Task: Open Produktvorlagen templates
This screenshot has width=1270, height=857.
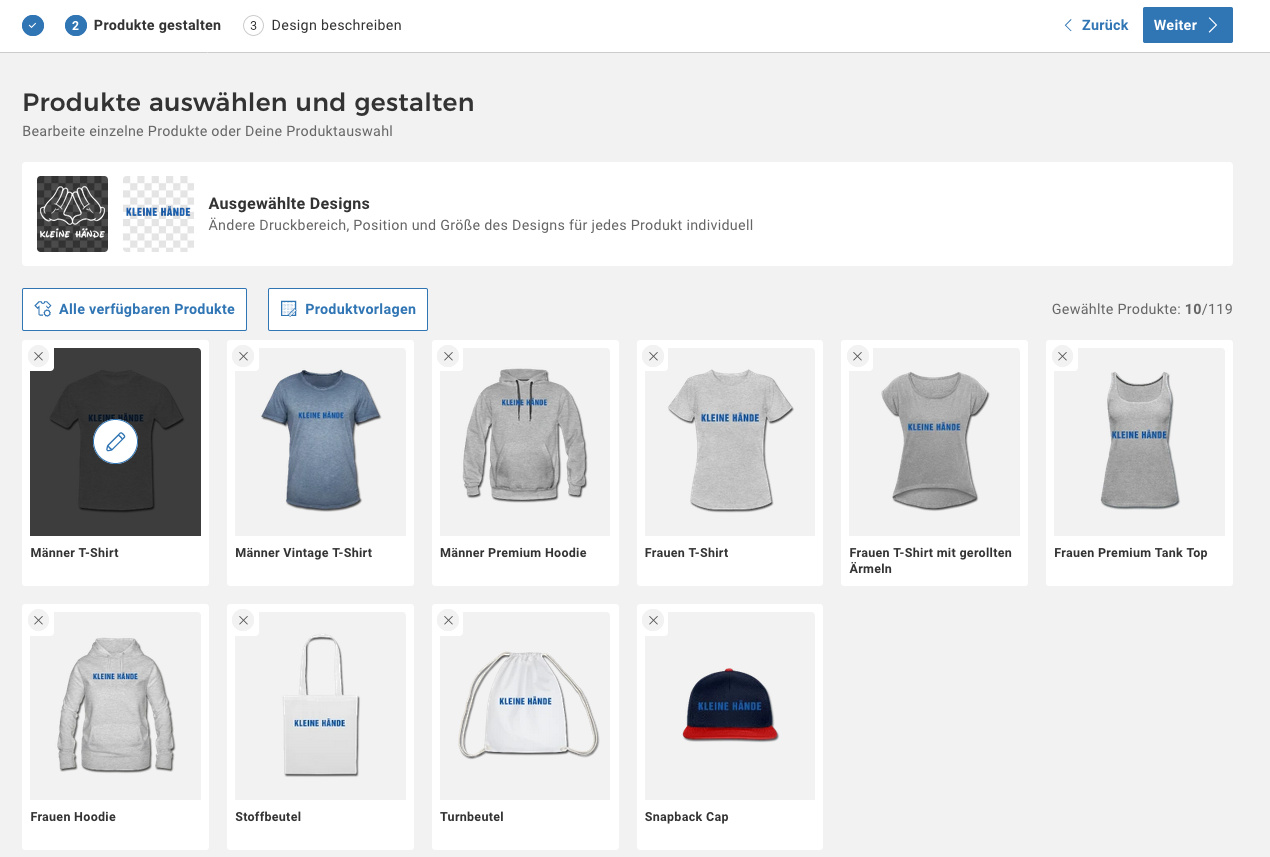Action: pyautogui.click(x=348, y=309)
